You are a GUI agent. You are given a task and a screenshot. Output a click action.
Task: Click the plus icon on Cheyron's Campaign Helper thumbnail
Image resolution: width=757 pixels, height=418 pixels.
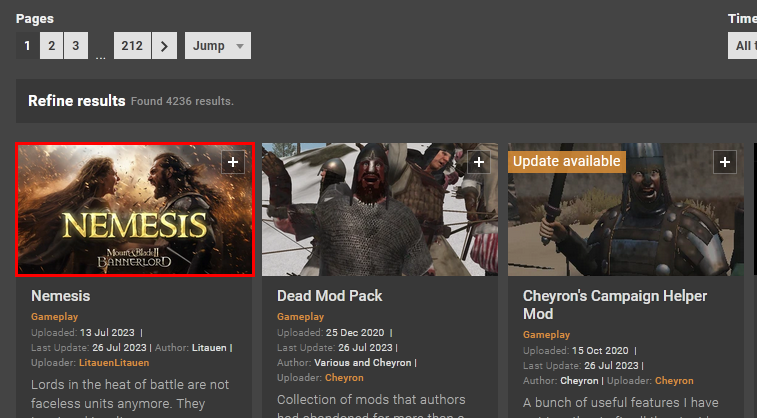tap(725, 162)
